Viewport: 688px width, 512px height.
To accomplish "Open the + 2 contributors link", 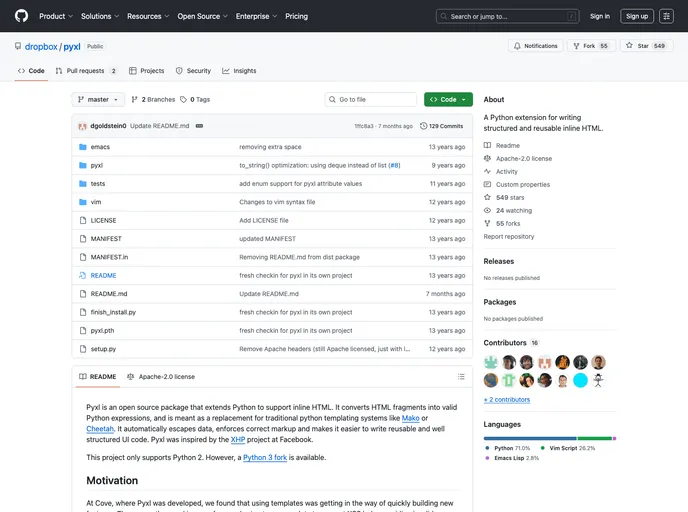I will [507, 400].
